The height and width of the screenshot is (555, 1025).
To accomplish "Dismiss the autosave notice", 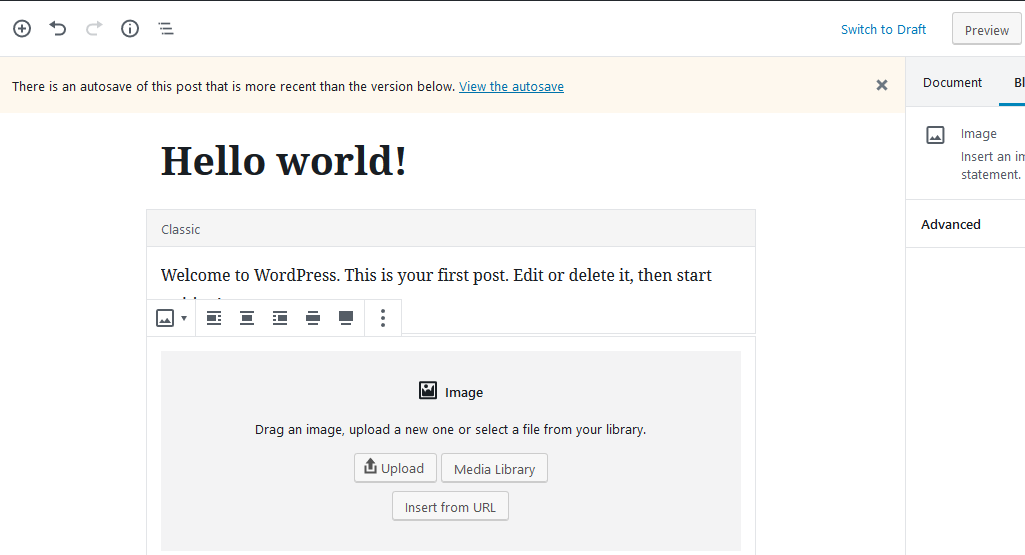I will (882, 85).
